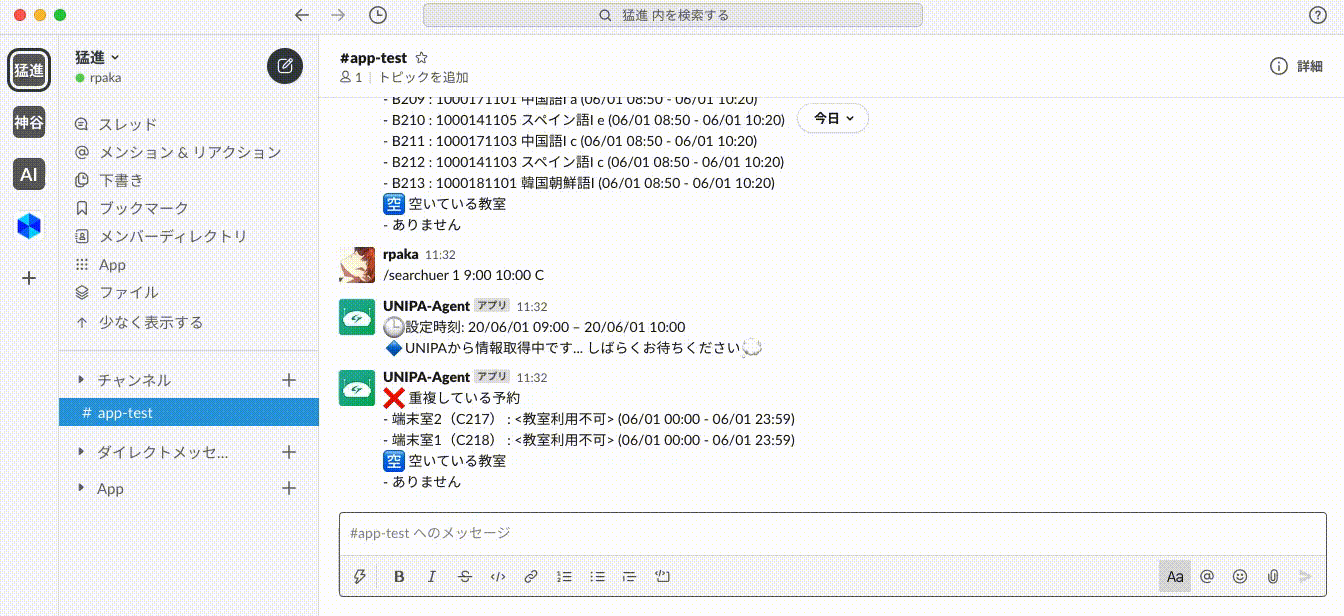Apply strikethrough formatting

point(465,576)
